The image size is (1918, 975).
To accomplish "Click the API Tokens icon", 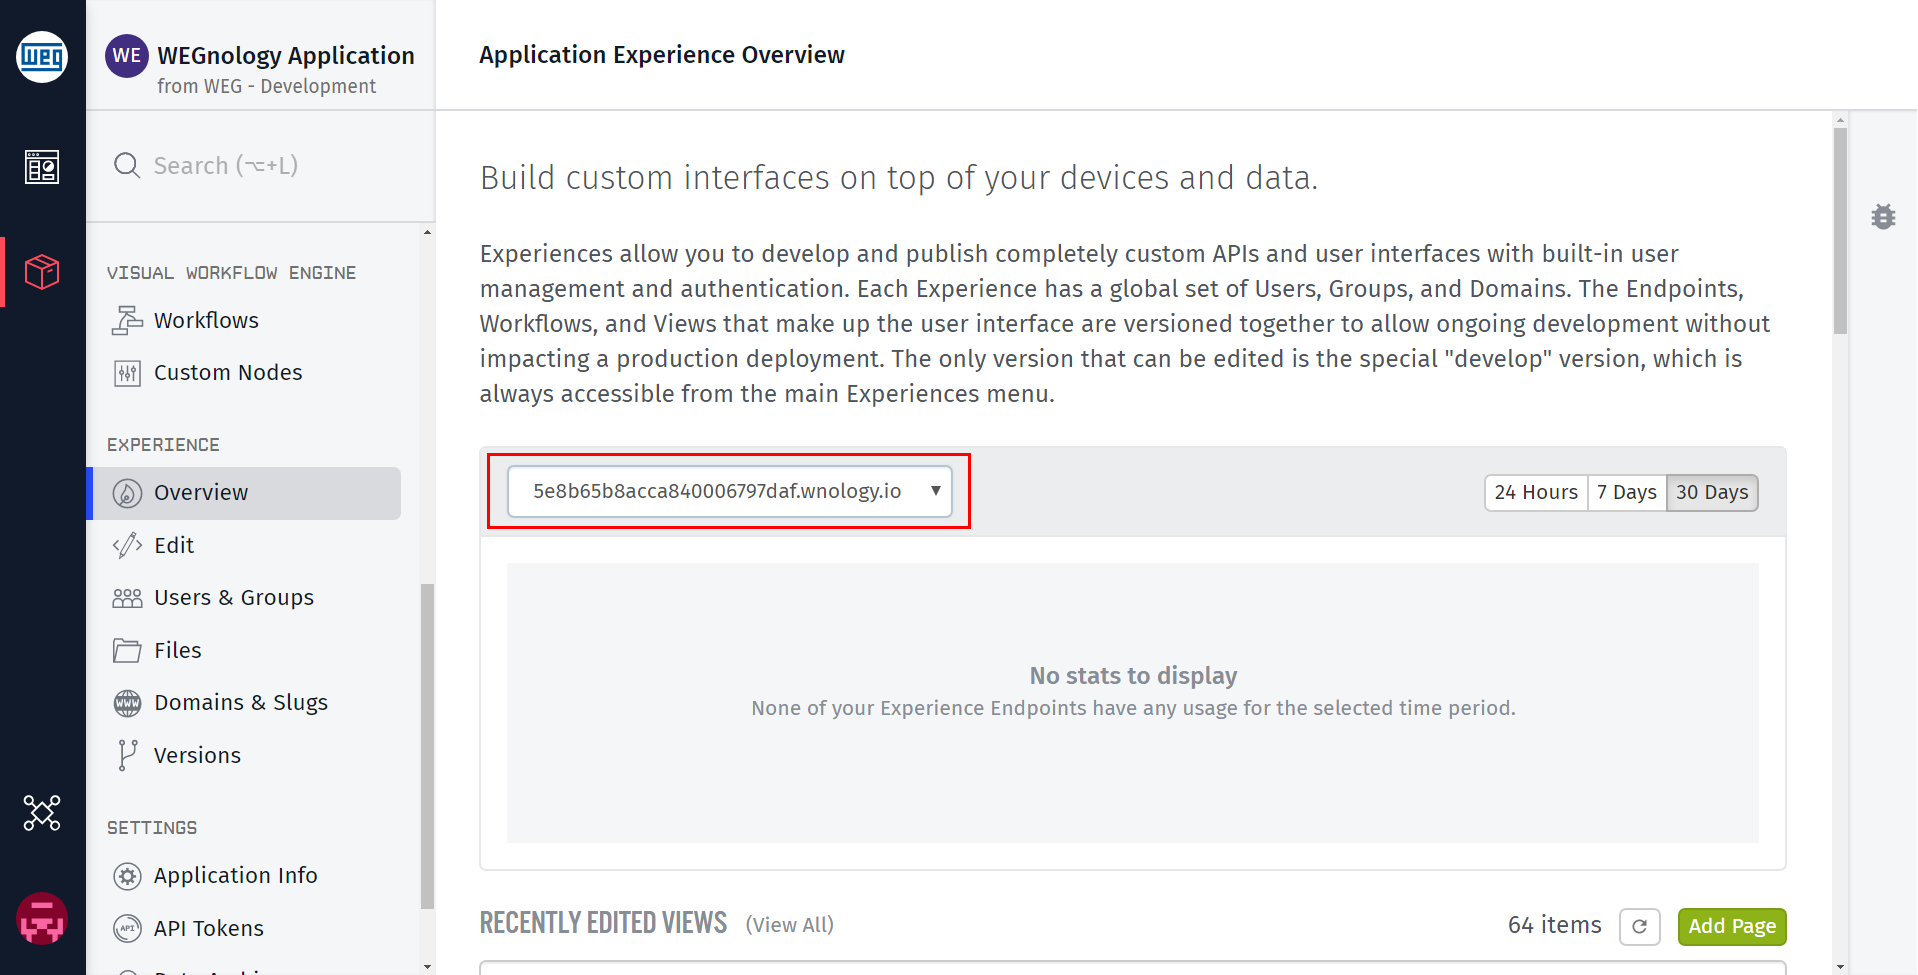I will pyautogui.click(x=127, y=928).
